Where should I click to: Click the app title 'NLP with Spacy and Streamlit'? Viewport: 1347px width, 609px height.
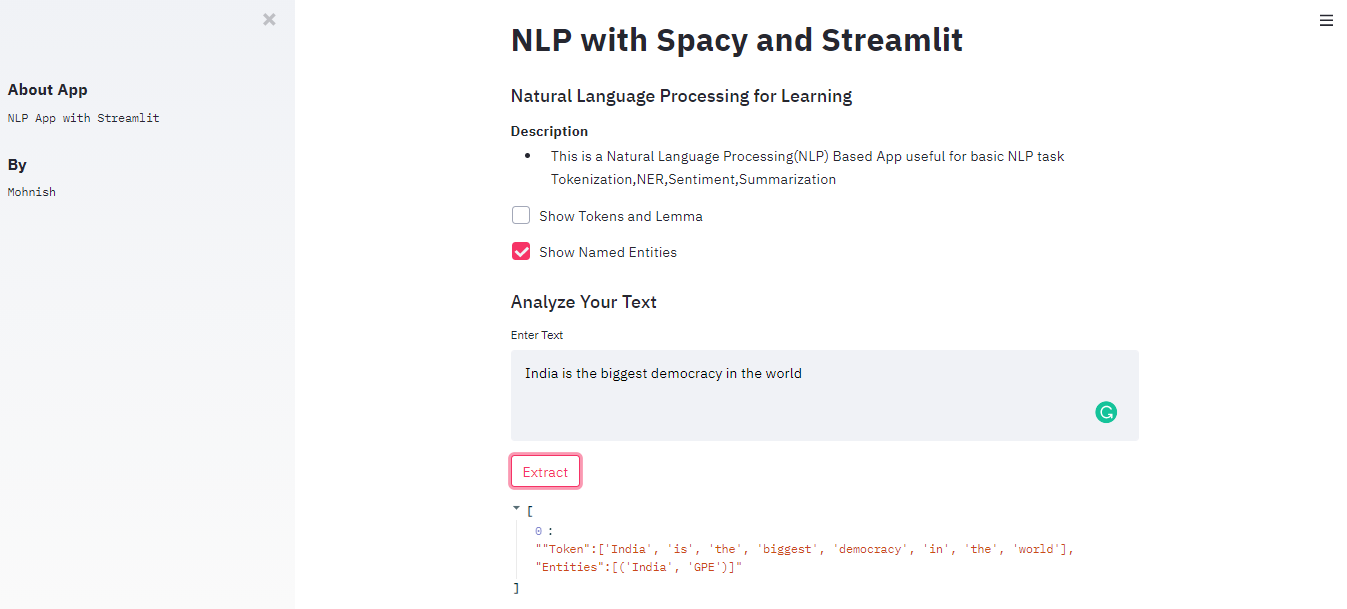[x=736, y=40]
